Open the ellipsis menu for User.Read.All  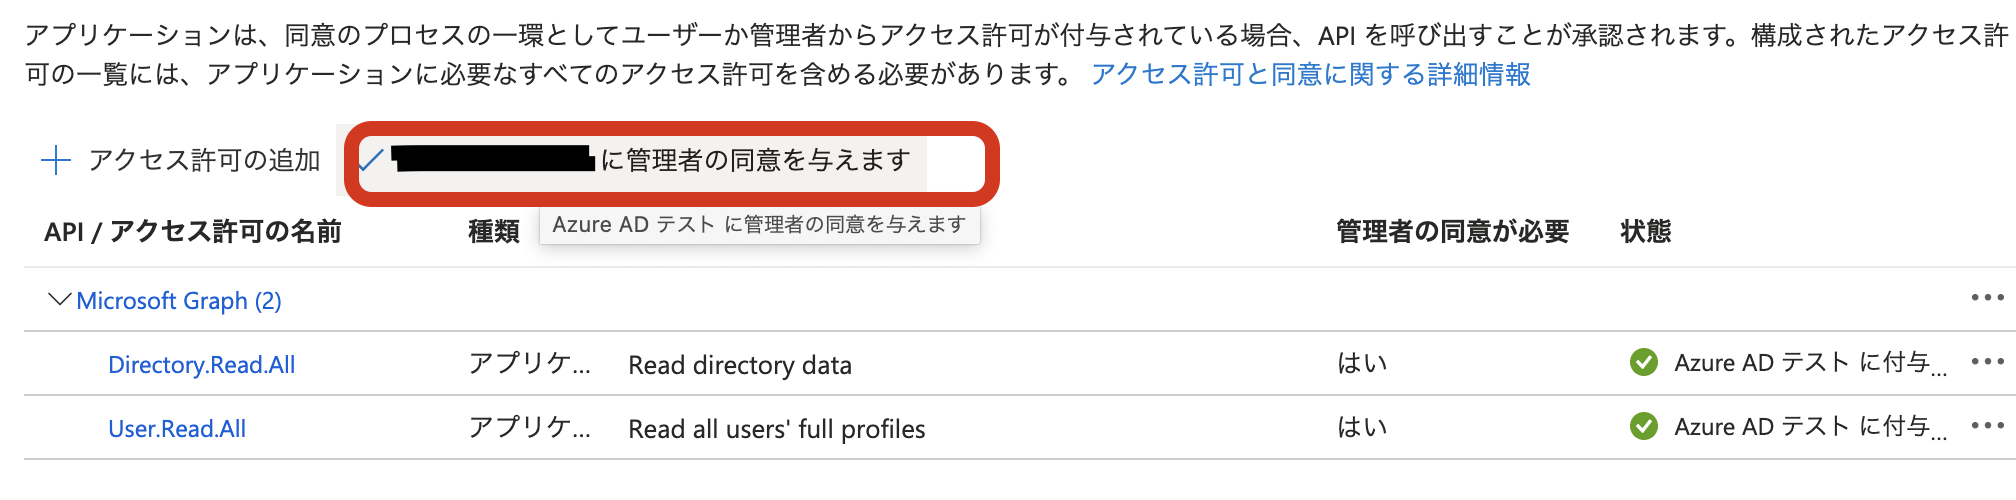[x=1986, y=426]
